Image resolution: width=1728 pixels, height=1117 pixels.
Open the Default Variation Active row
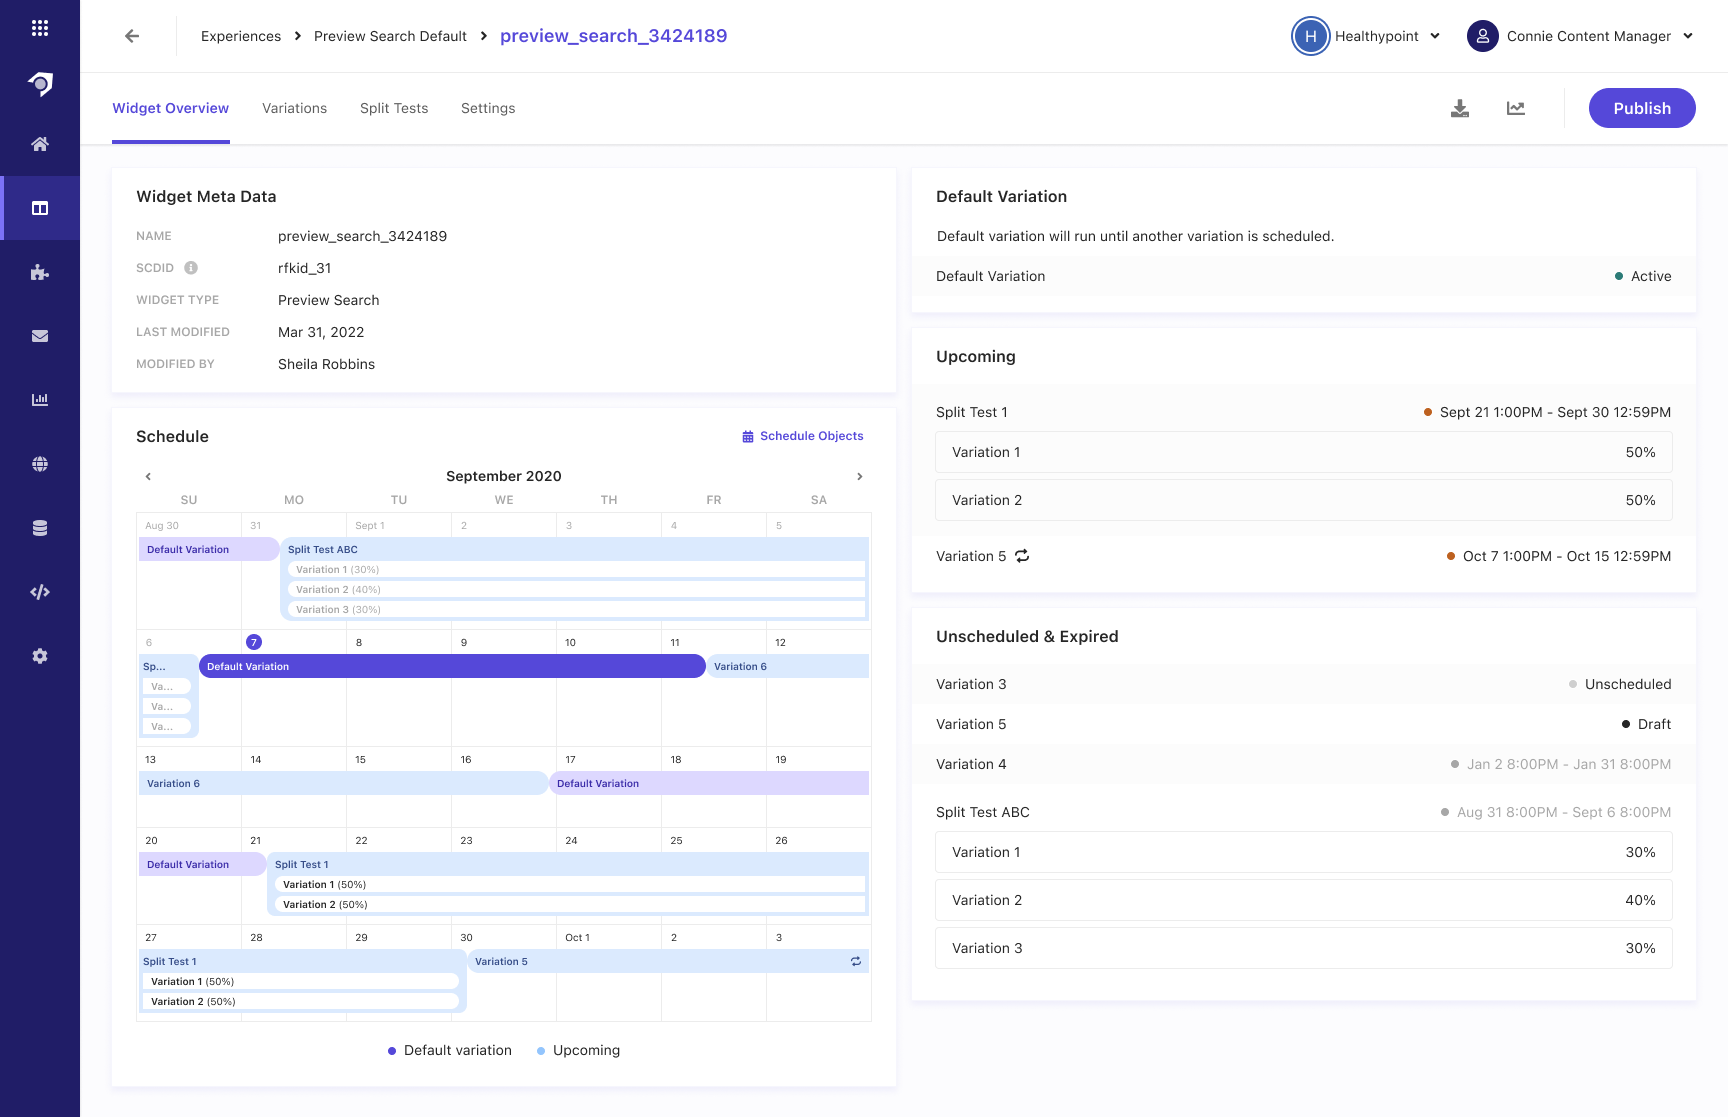click(1304, 276)
